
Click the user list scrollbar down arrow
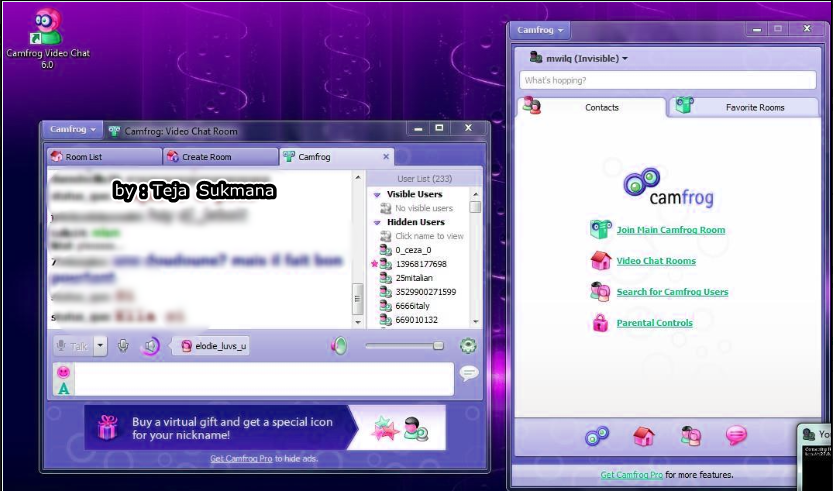click(475, 321)
